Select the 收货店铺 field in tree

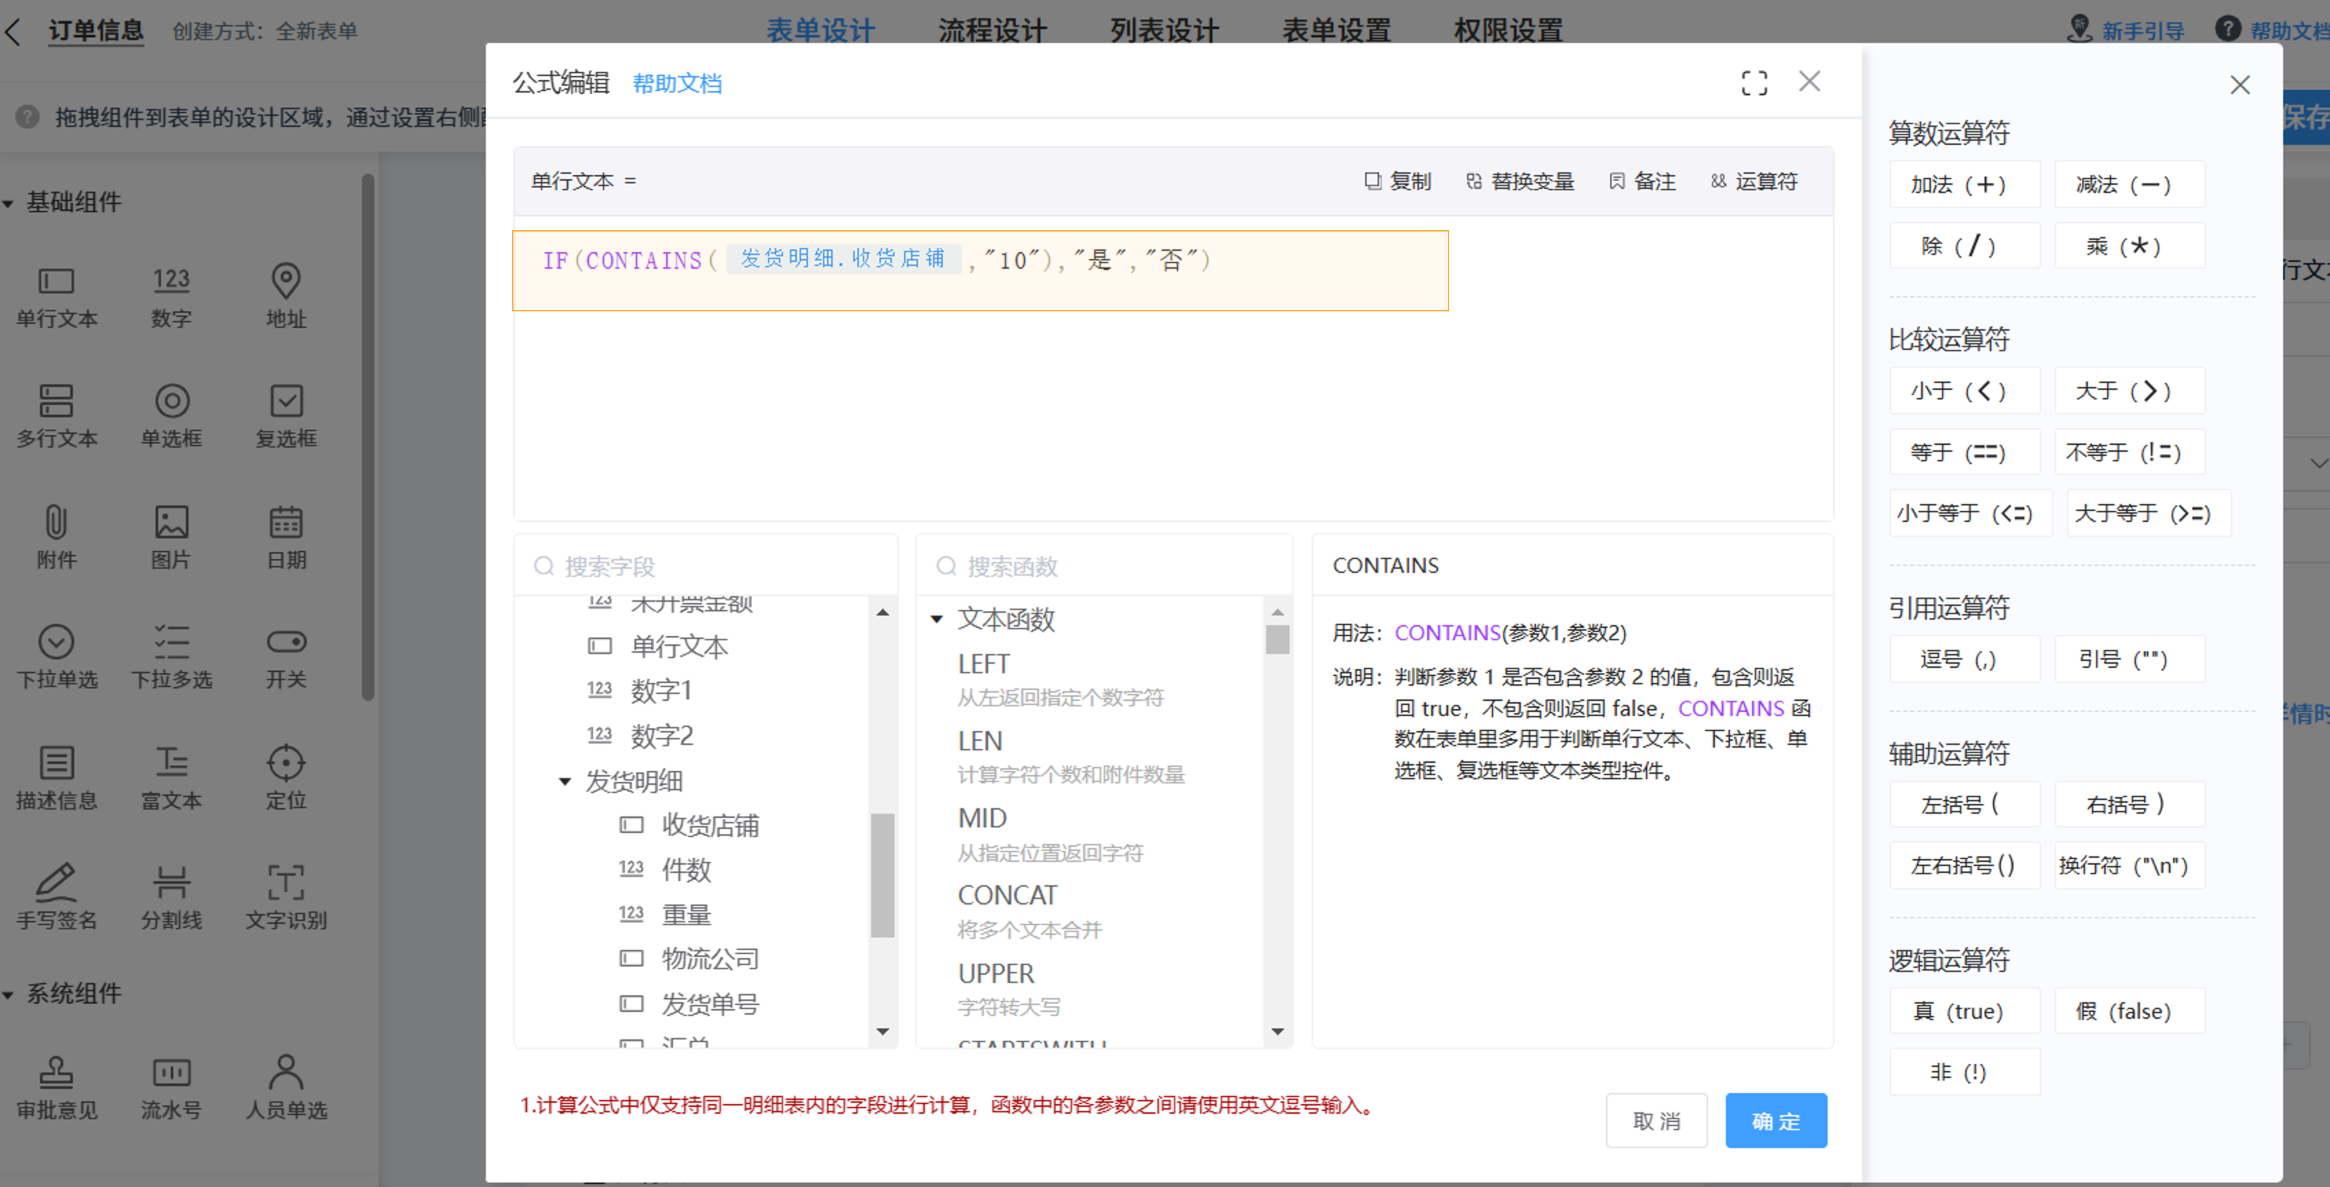[710, 825]
